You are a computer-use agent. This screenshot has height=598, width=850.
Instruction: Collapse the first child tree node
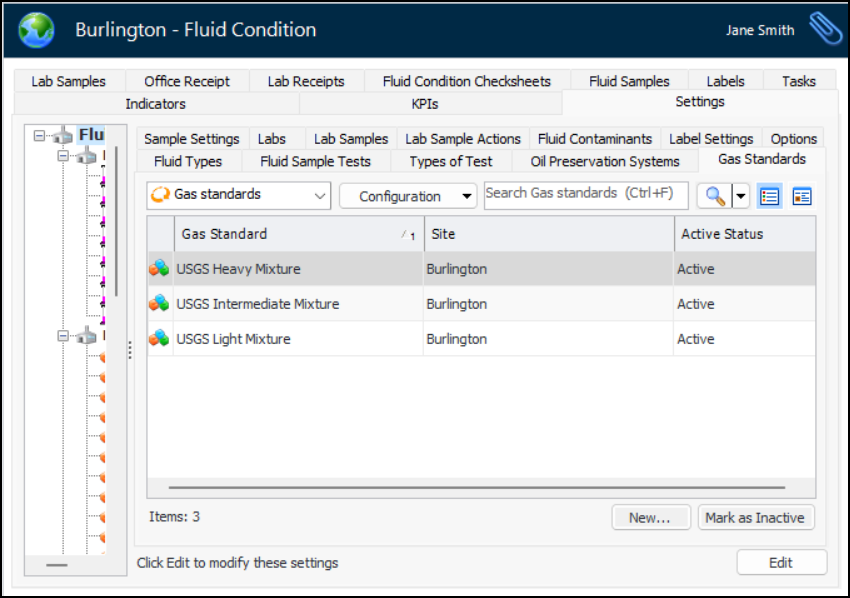coord(63,156)
